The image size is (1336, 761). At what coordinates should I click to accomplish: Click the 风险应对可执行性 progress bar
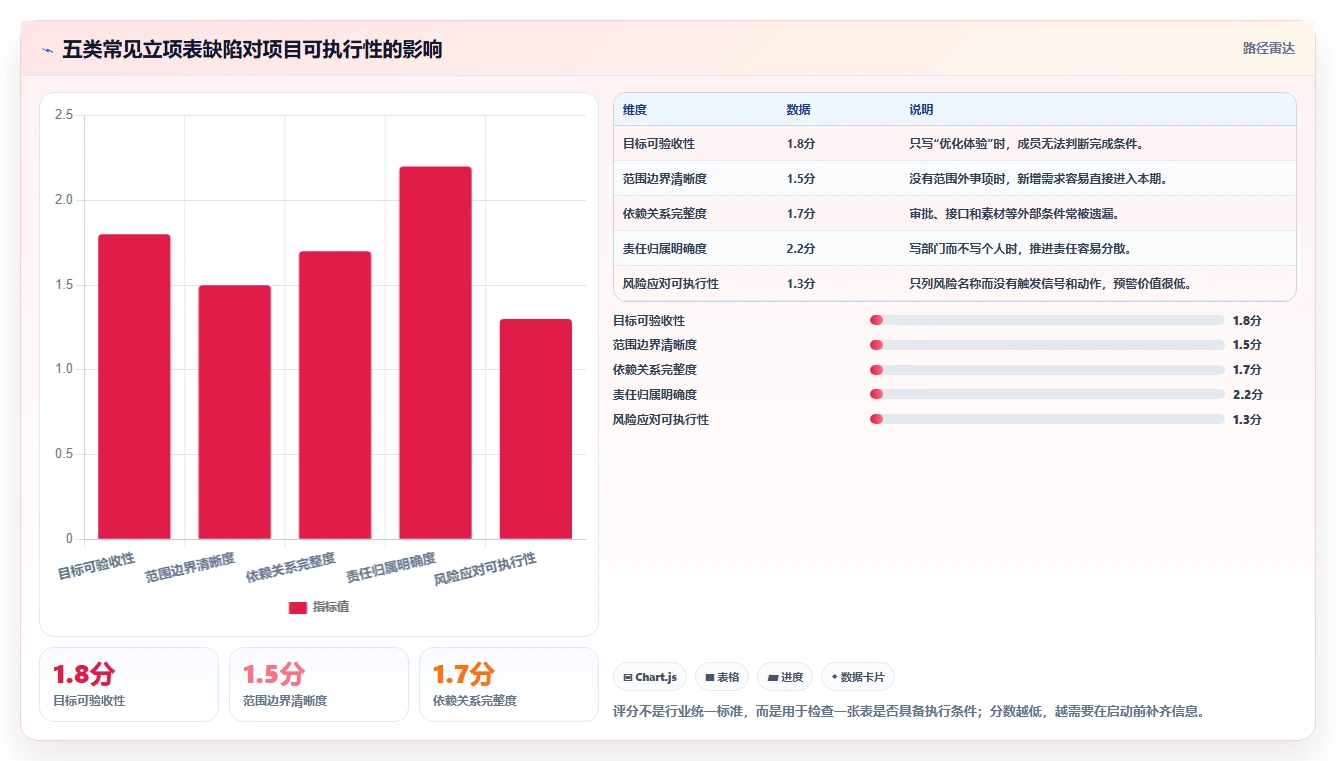(1047, 419)
